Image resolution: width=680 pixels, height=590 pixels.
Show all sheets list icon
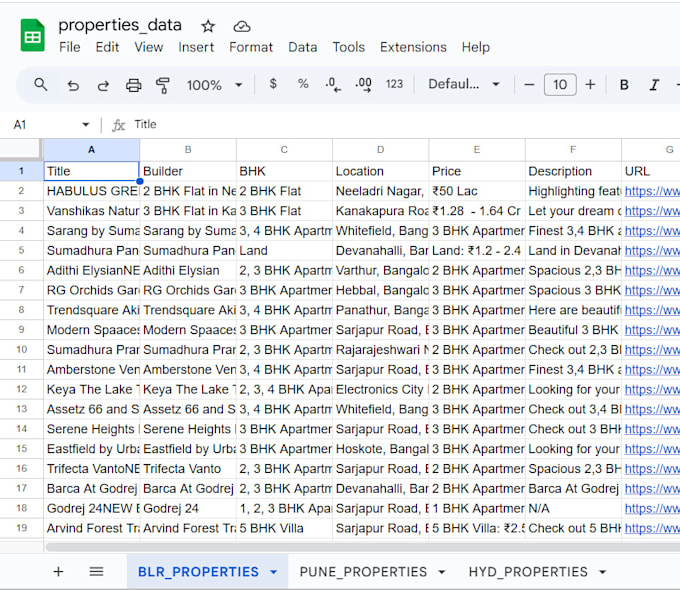pyautogui.click(x=96, y=571)
